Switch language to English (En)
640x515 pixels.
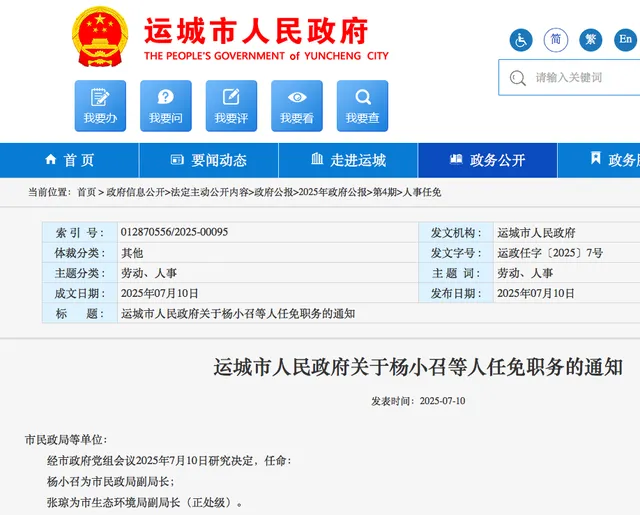pyautogui.click(x=625, y=40)
